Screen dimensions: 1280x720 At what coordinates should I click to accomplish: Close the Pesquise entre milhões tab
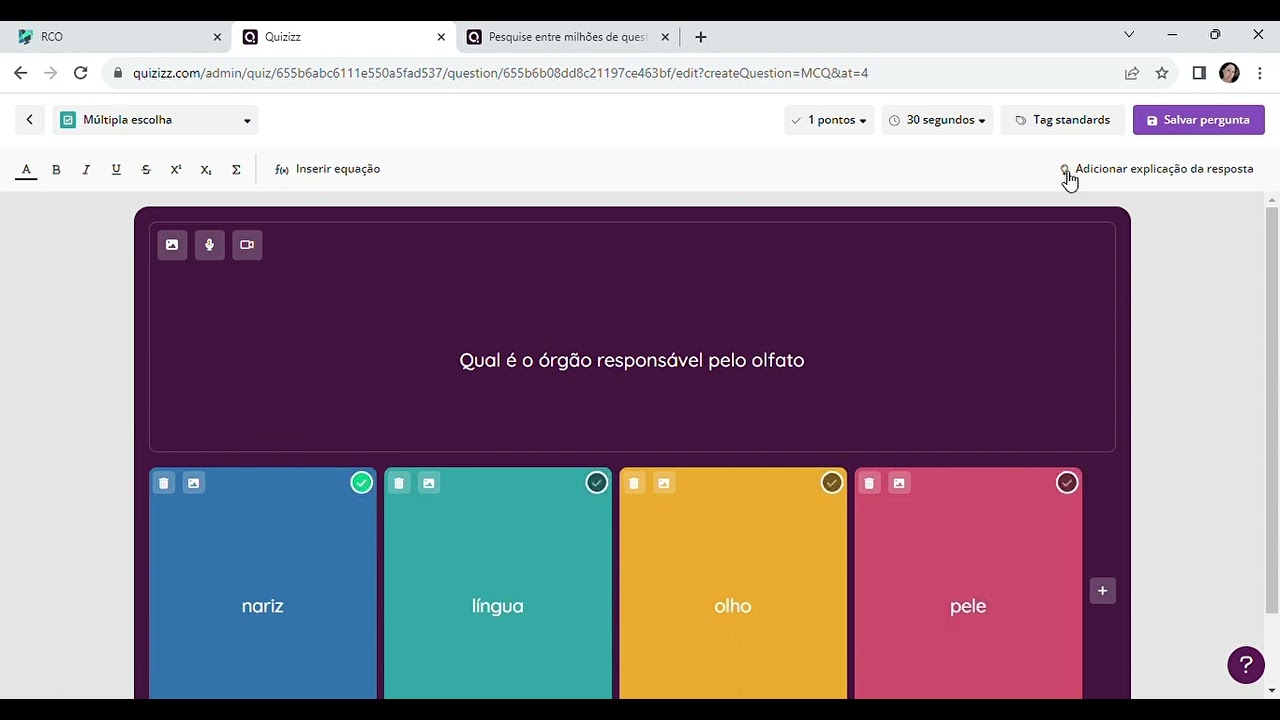click(665, 37)
